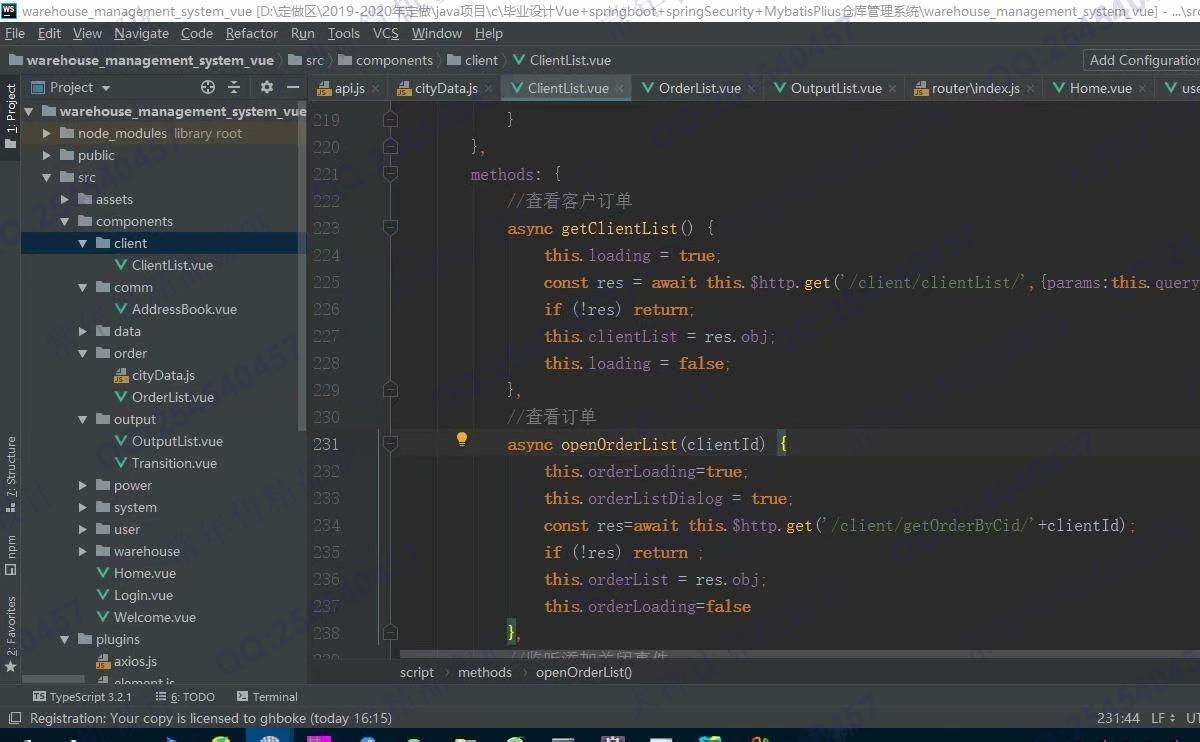Click the Add Configuration button
Screen dimensions: 1200x742
tap(1142, 60)
